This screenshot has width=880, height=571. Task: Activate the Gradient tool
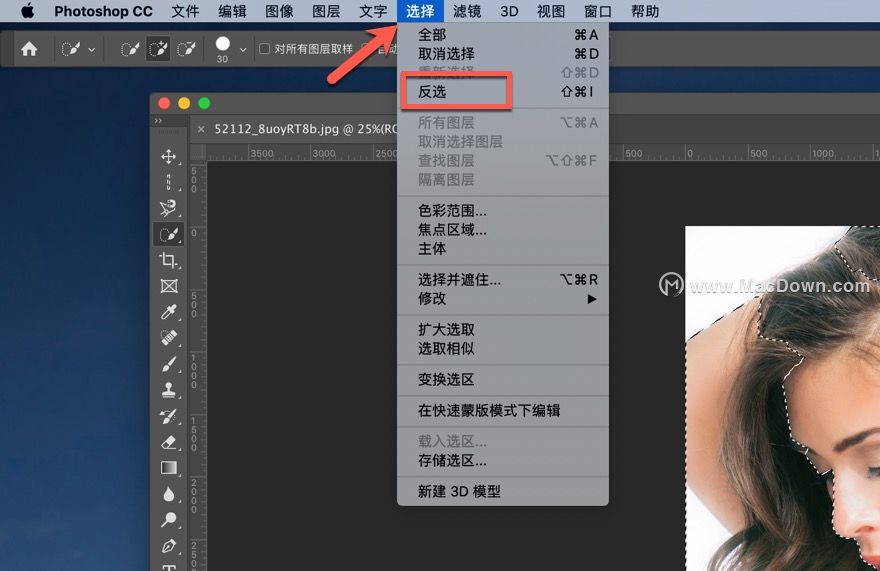click(x=168, y=468)
